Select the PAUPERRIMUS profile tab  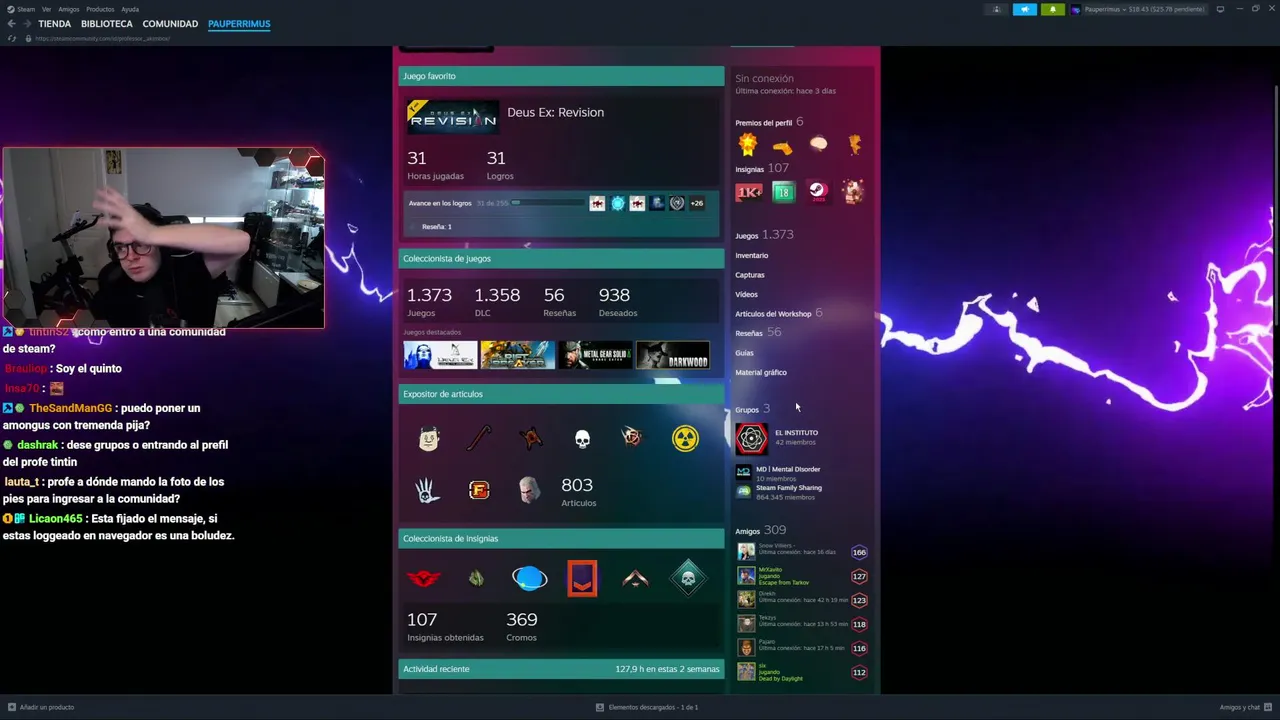click(x=239, y=24)
